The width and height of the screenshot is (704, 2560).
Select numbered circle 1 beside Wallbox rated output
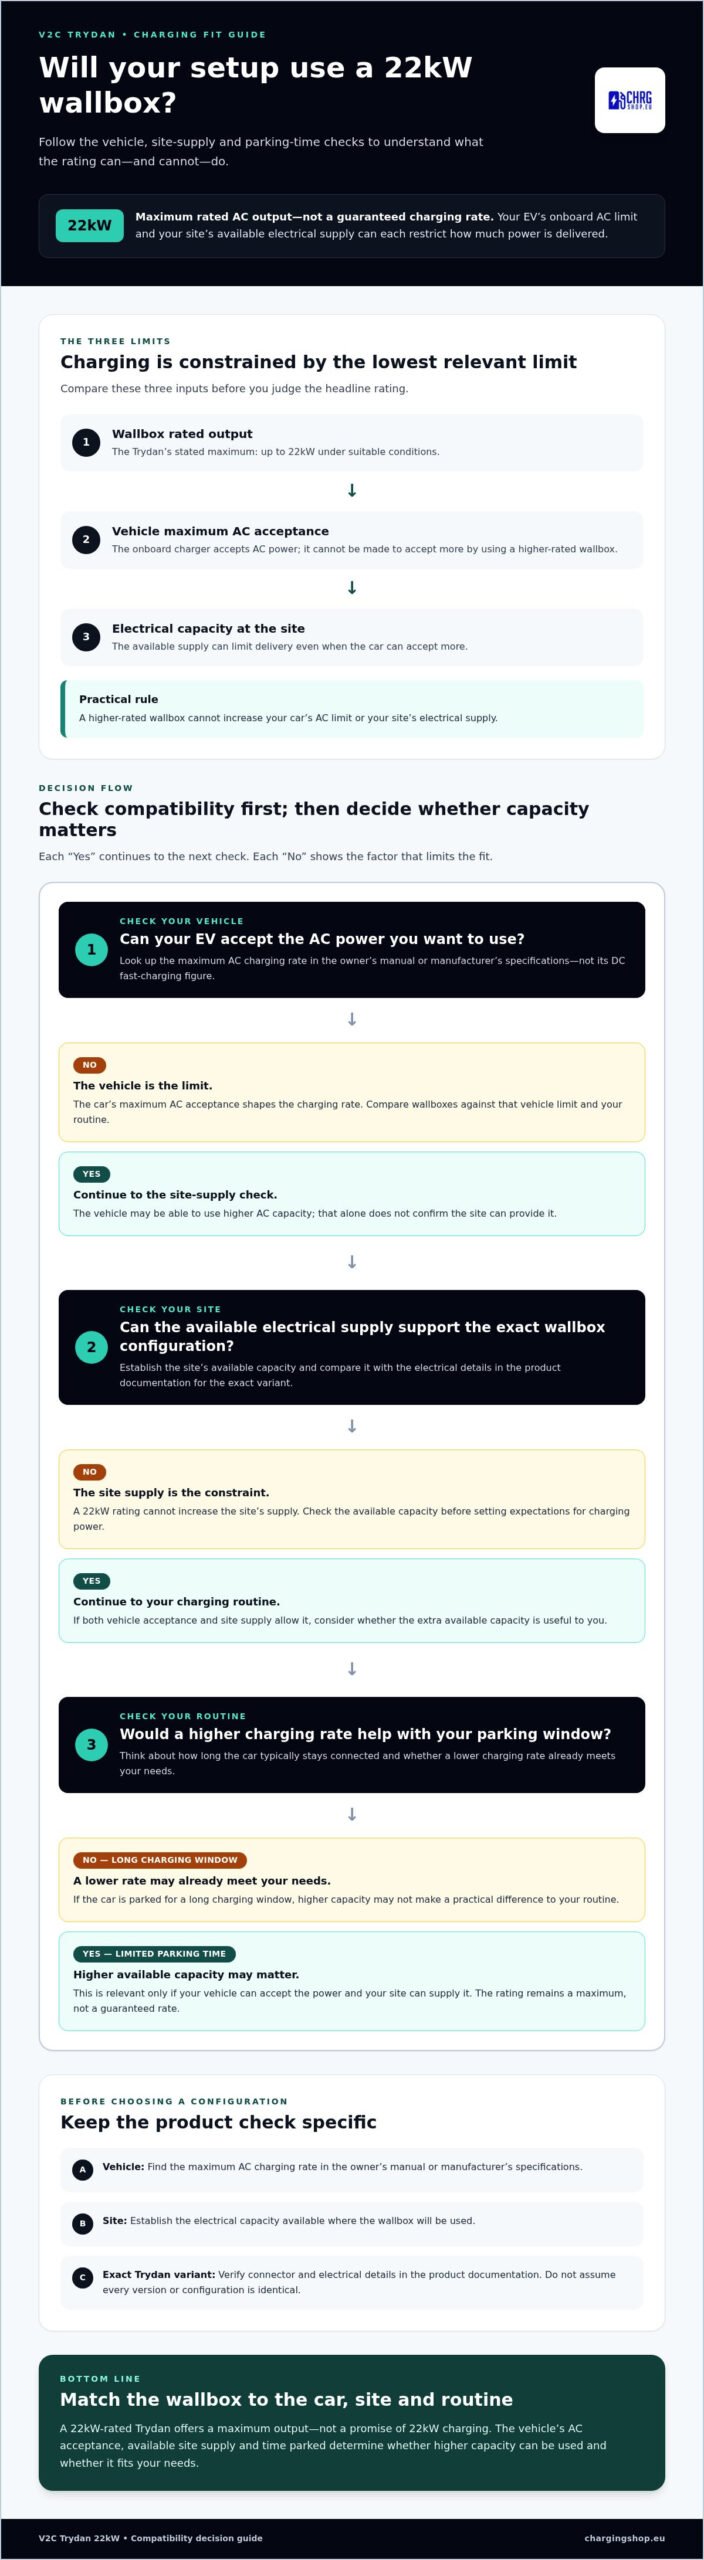click(x=86, y=442)
